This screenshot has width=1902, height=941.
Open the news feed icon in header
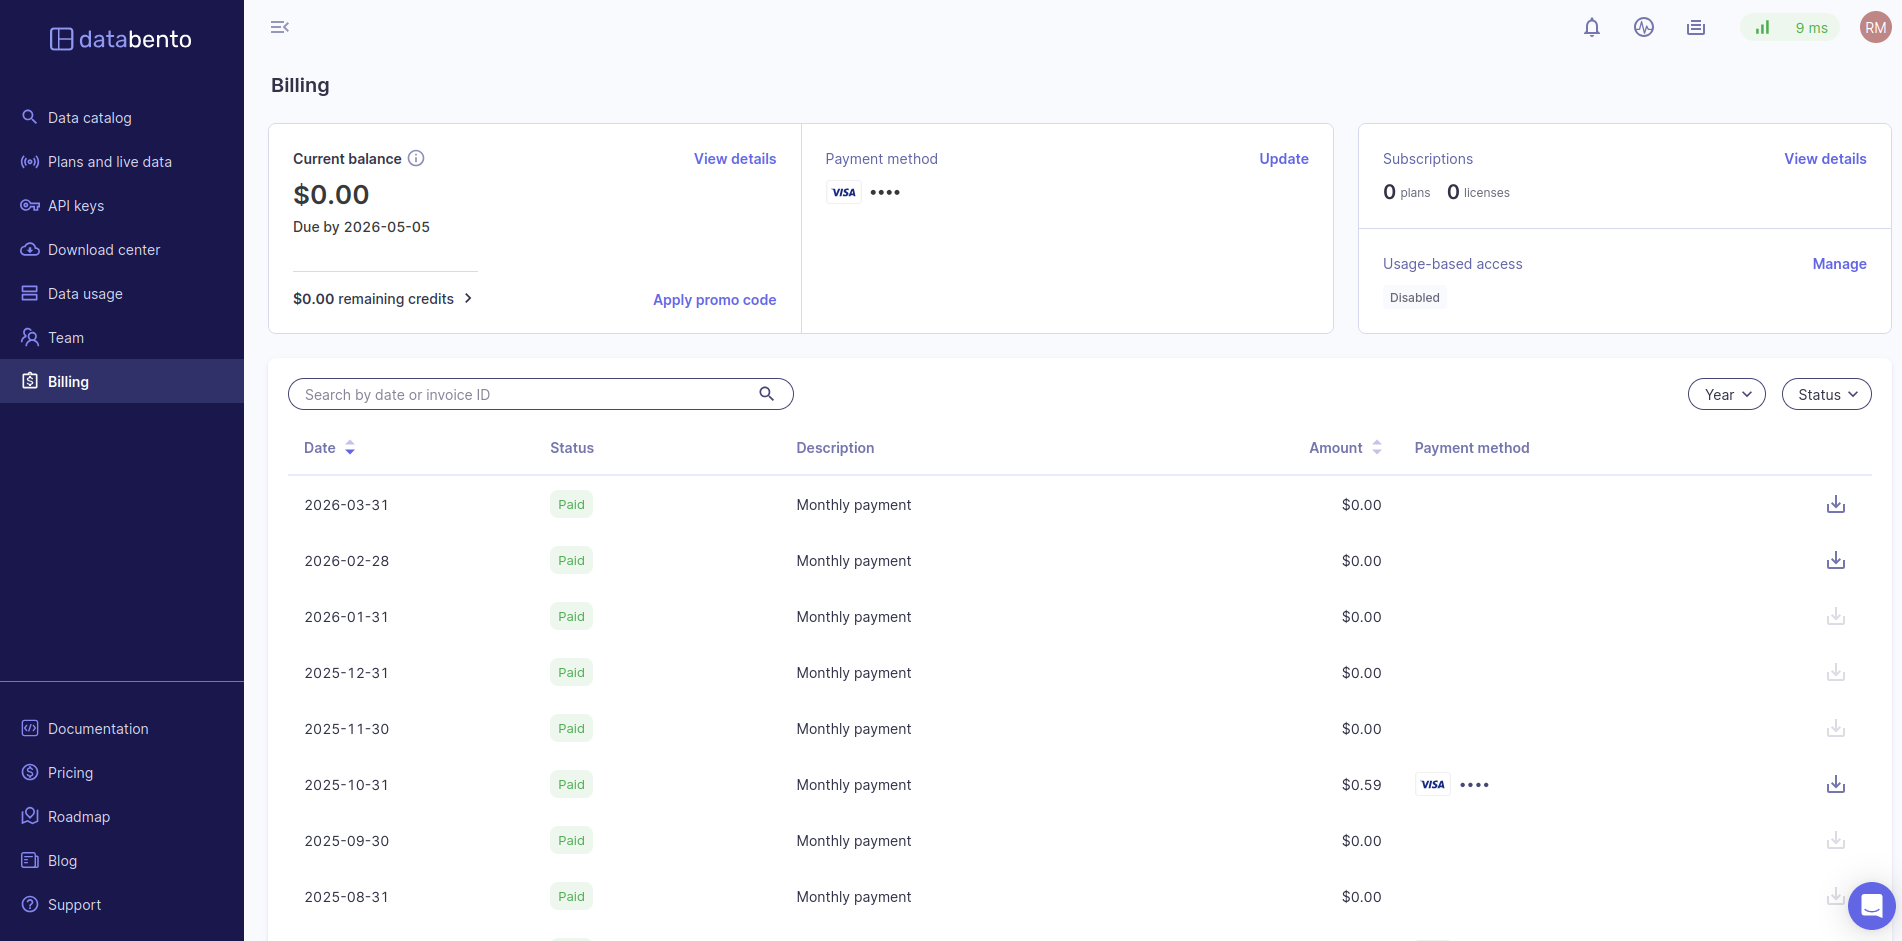pos(1696,28)
